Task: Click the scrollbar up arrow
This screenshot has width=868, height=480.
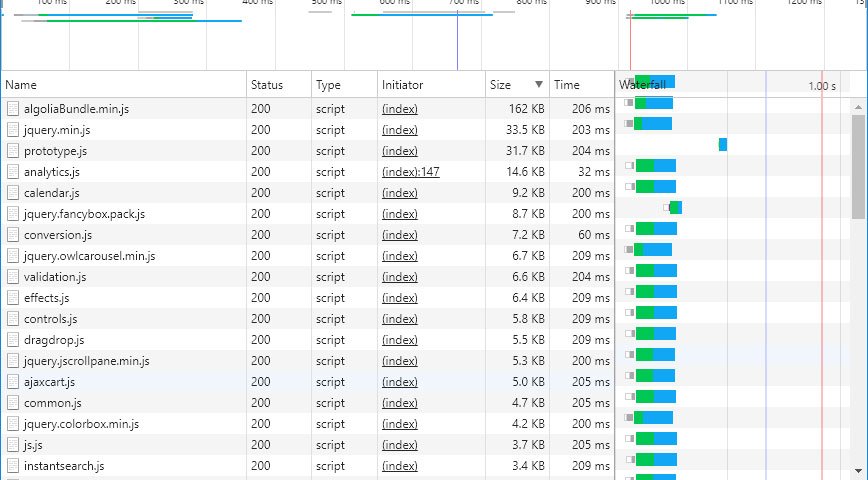Action: click(x=858, y=107)
